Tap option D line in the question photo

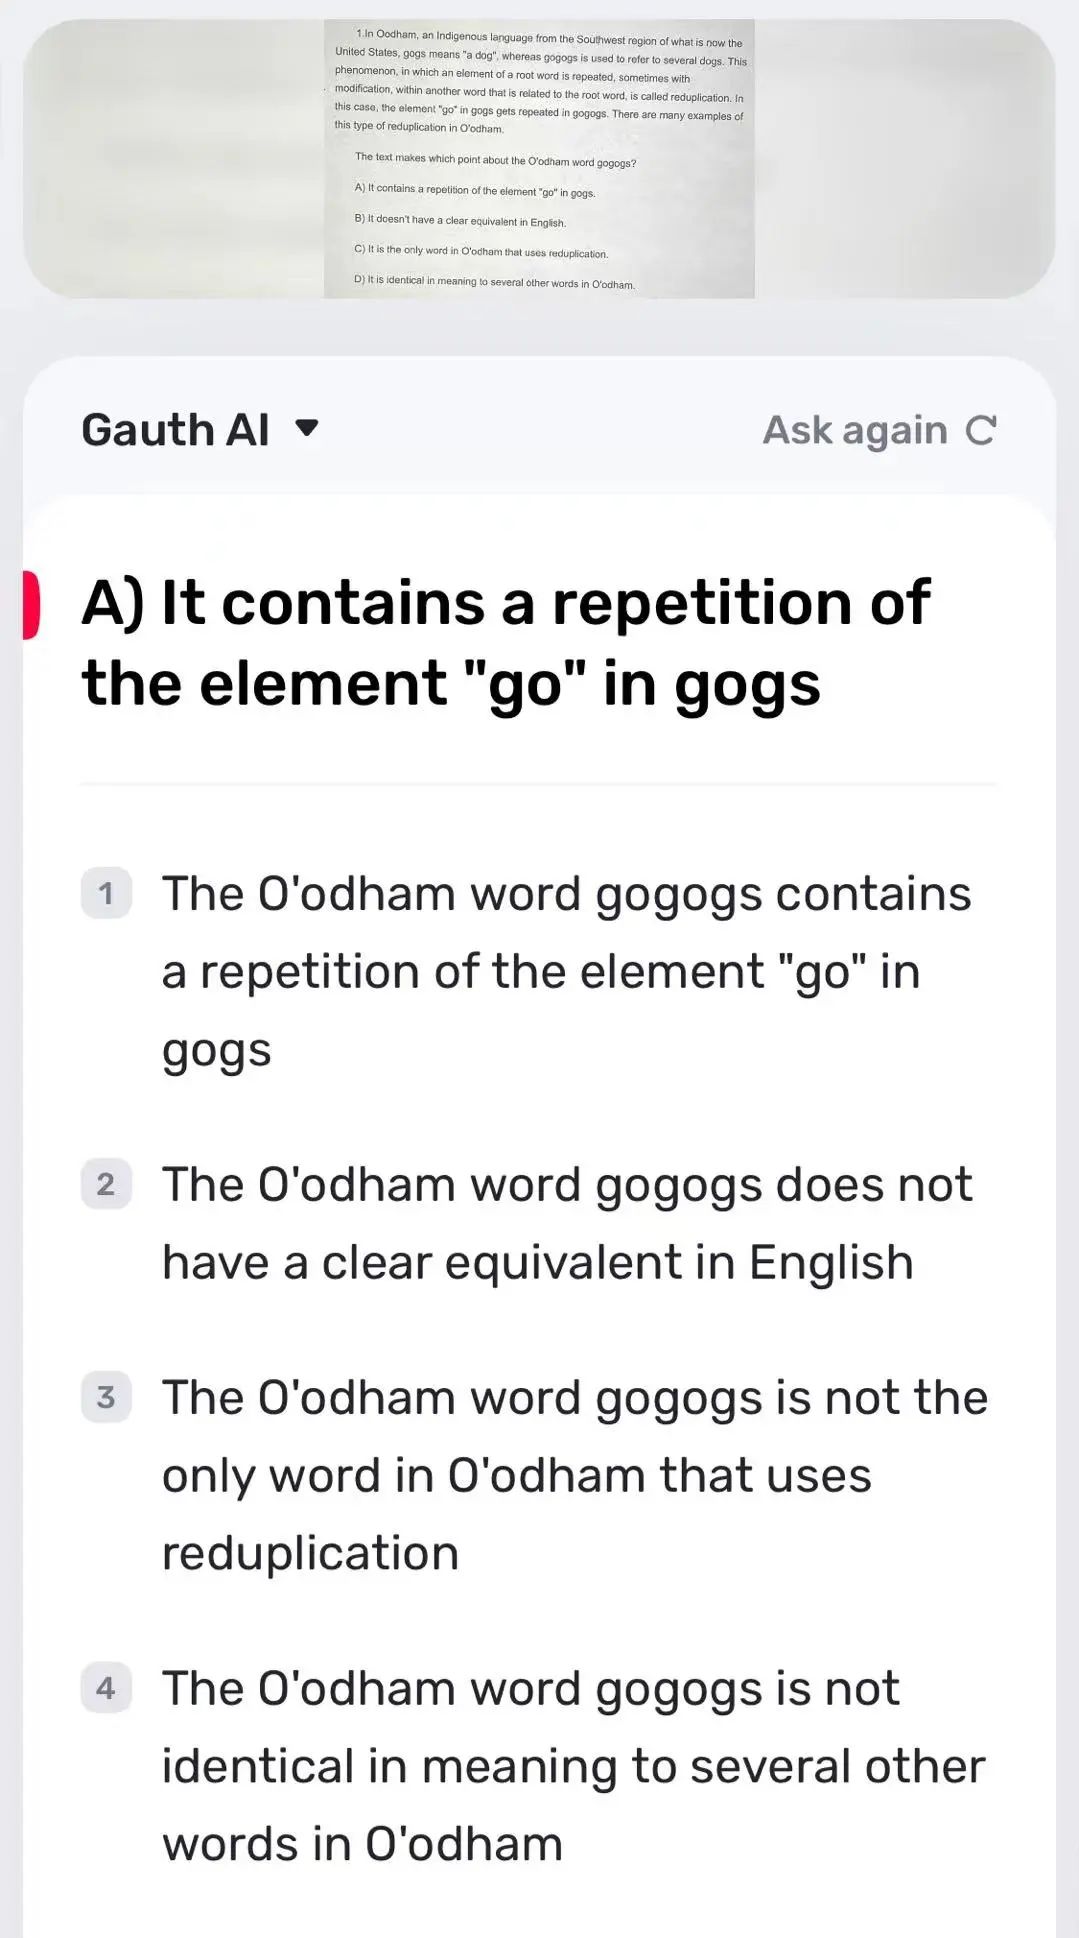pyautogui.click(x=493, y=283)
